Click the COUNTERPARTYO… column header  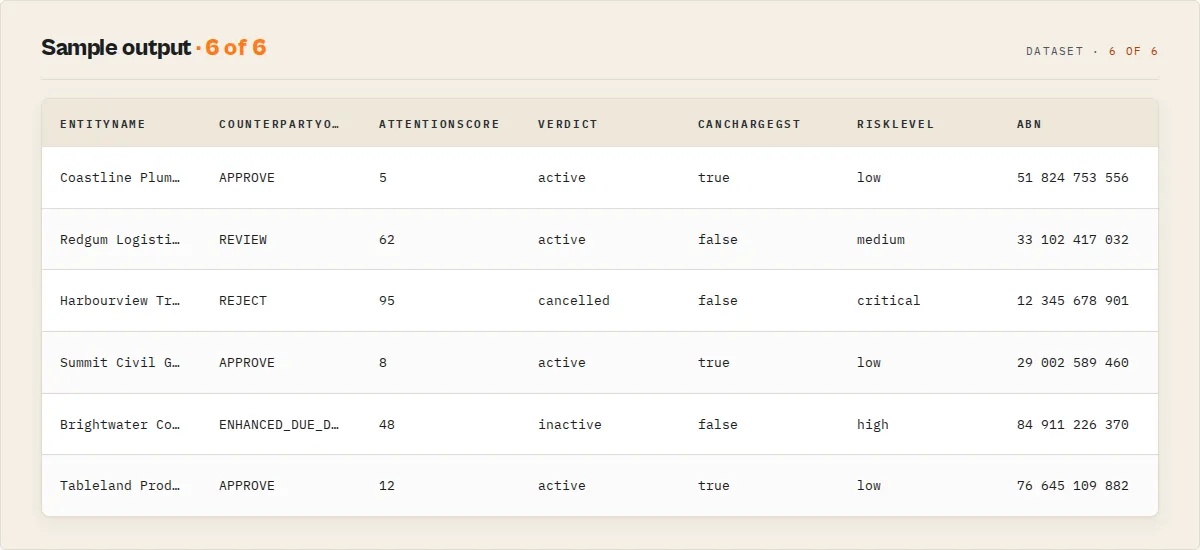click(279, 124)
